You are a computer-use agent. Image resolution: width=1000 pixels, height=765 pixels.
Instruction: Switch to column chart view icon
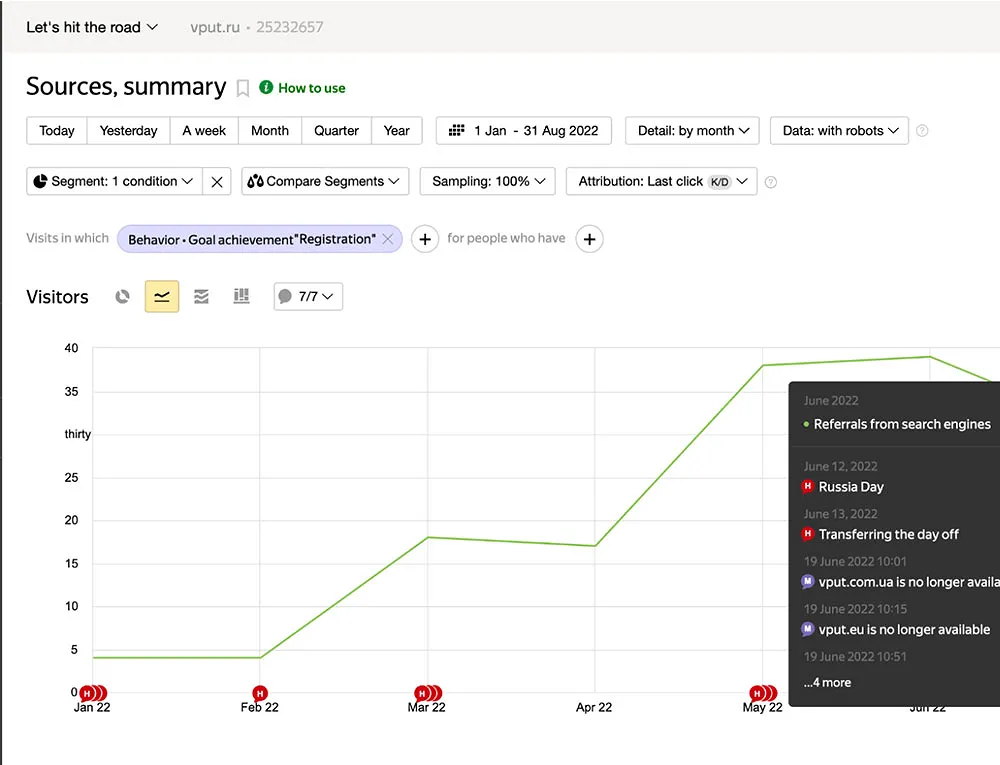241,297
